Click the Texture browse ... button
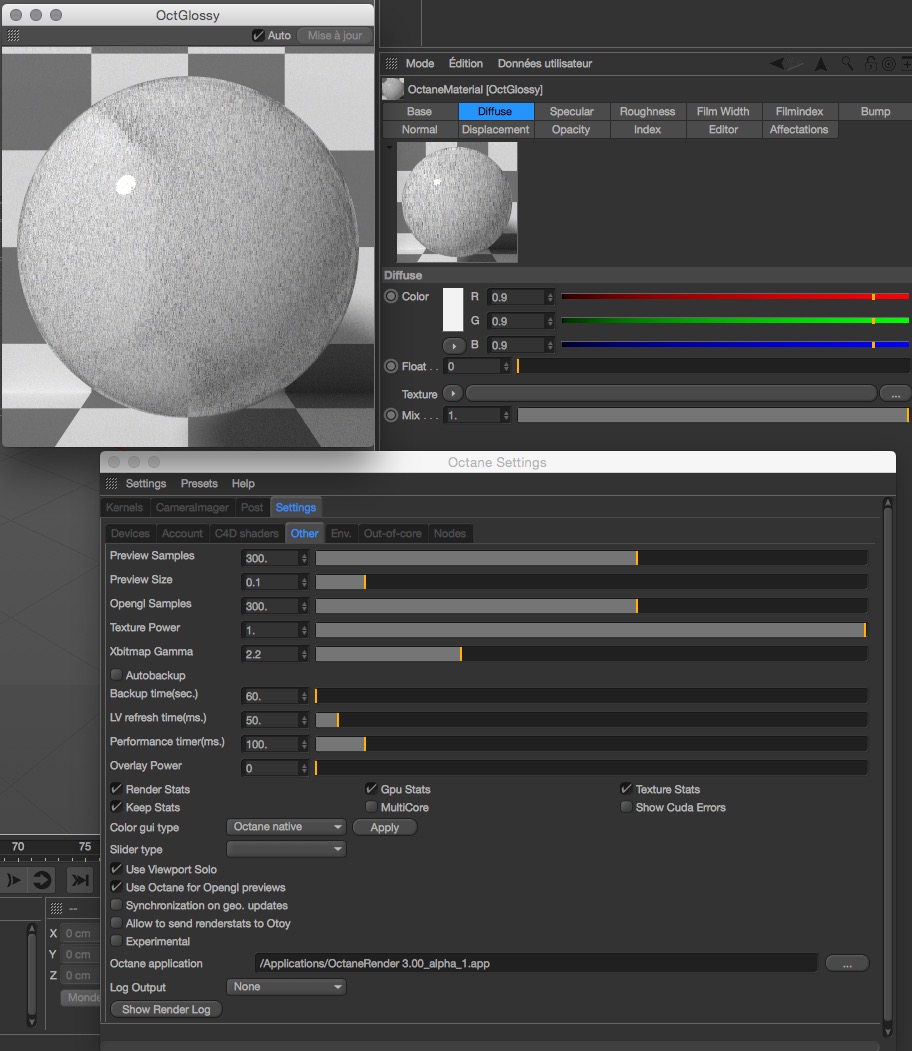The height and width of the screenshot is (1051, 912). pyautogui.click(x=896, y=393)
